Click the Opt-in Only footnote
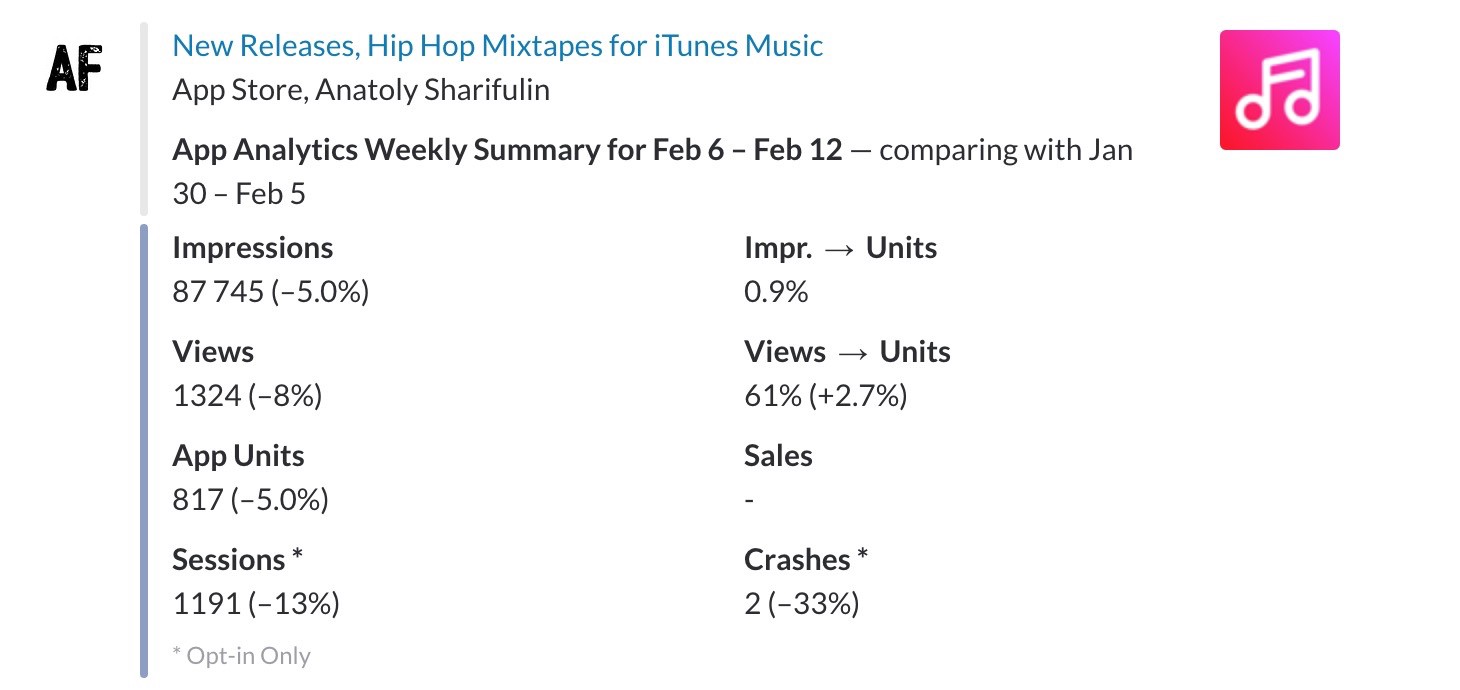The image size is (1460, 690). coord(241,656)
